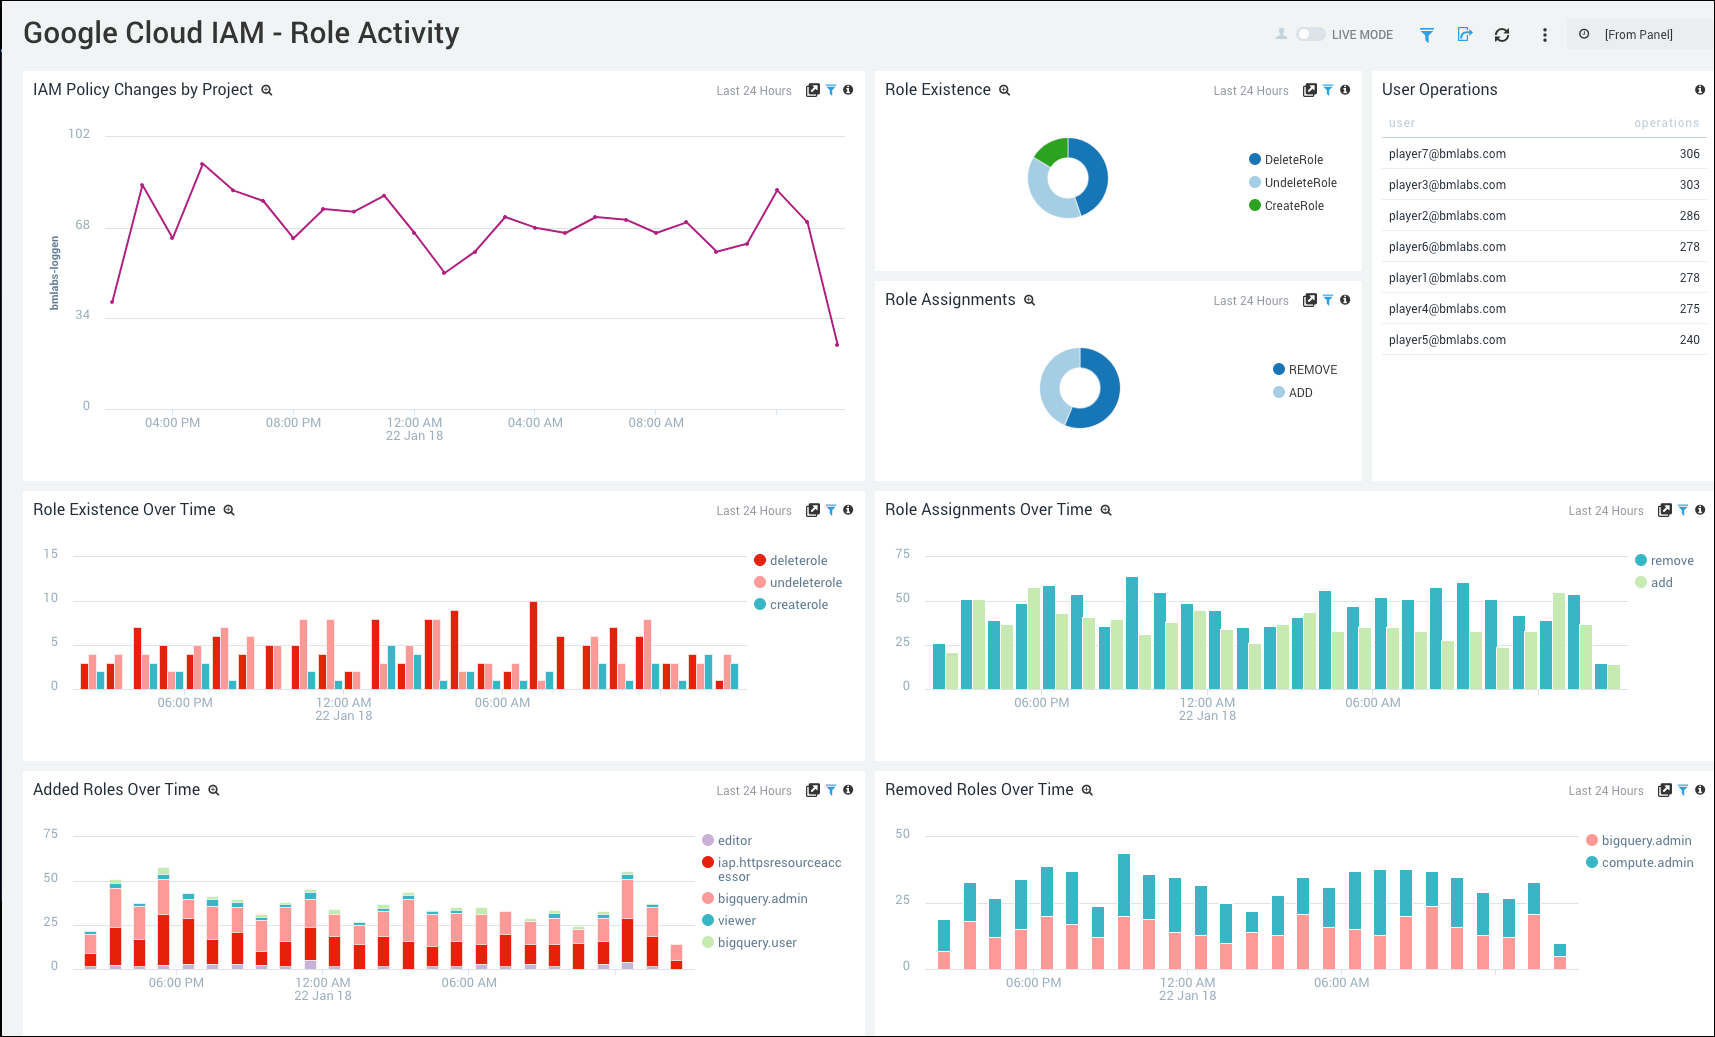Click the user icon beside LIVE MODE

(x=1281, y=33)
